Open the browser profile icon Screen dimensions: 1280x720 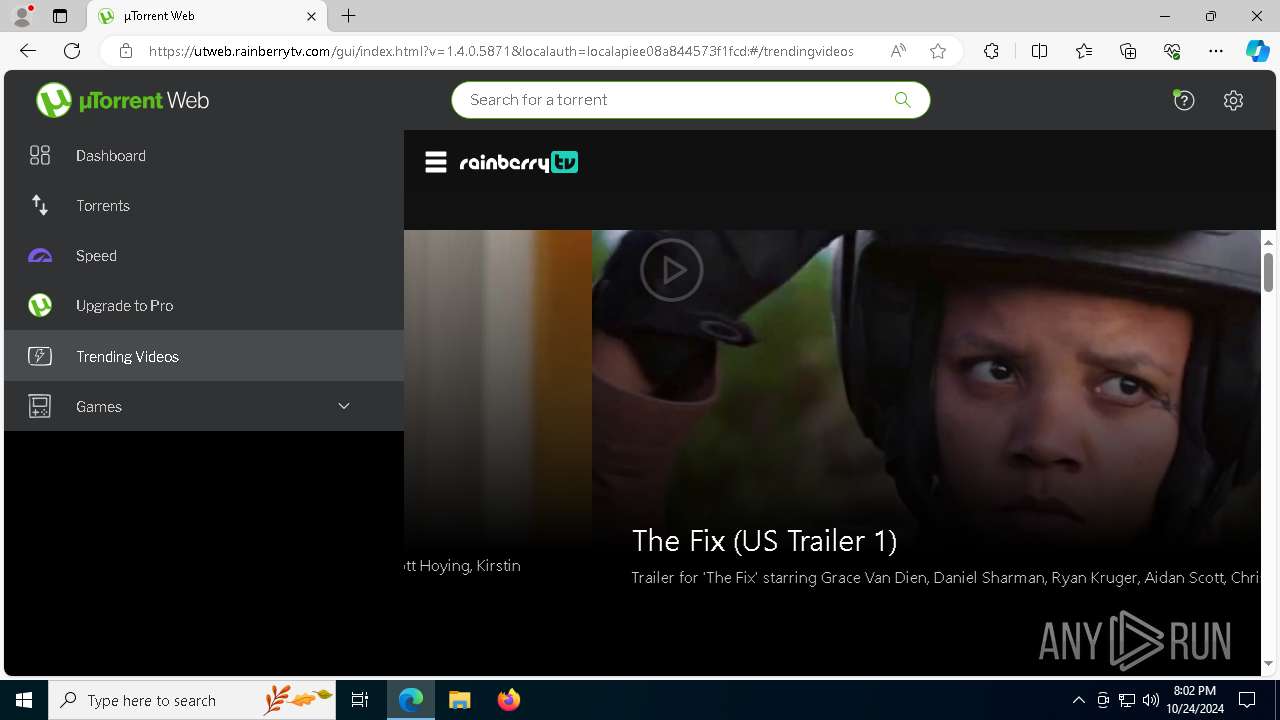tap(22, 16)
